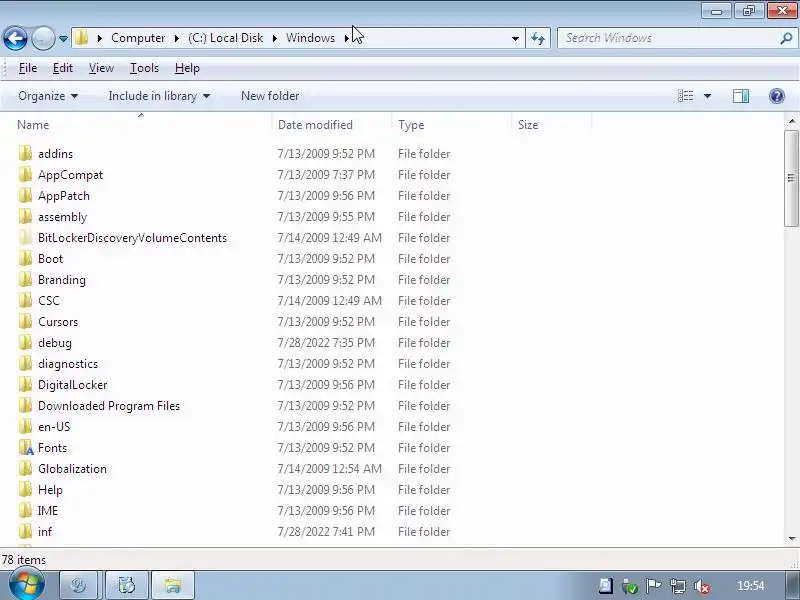This screenshot has width=800, height=600.
Task: Select the AppPatch folder icon
Action: [25, 195]
